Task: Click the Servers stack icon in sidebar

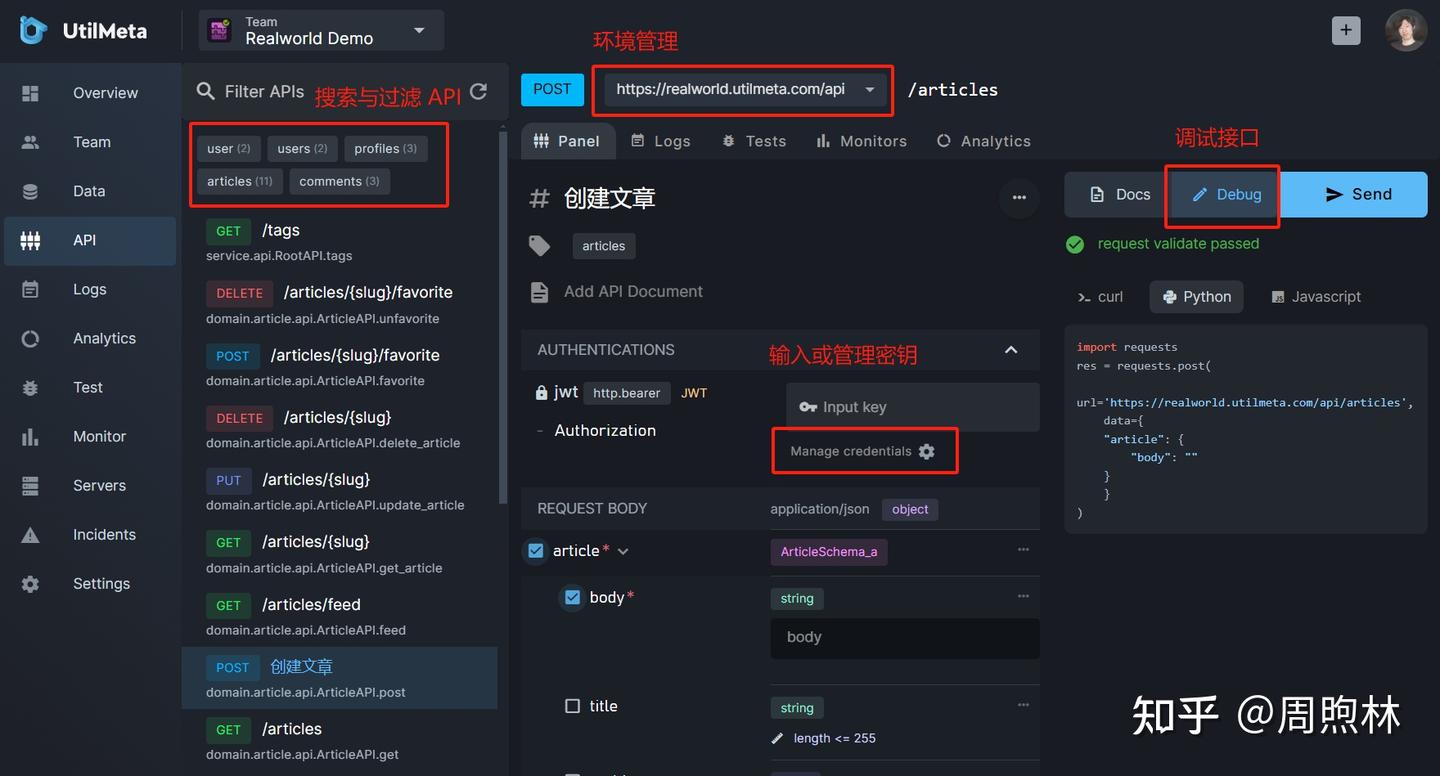Action: tap(31, 485)
